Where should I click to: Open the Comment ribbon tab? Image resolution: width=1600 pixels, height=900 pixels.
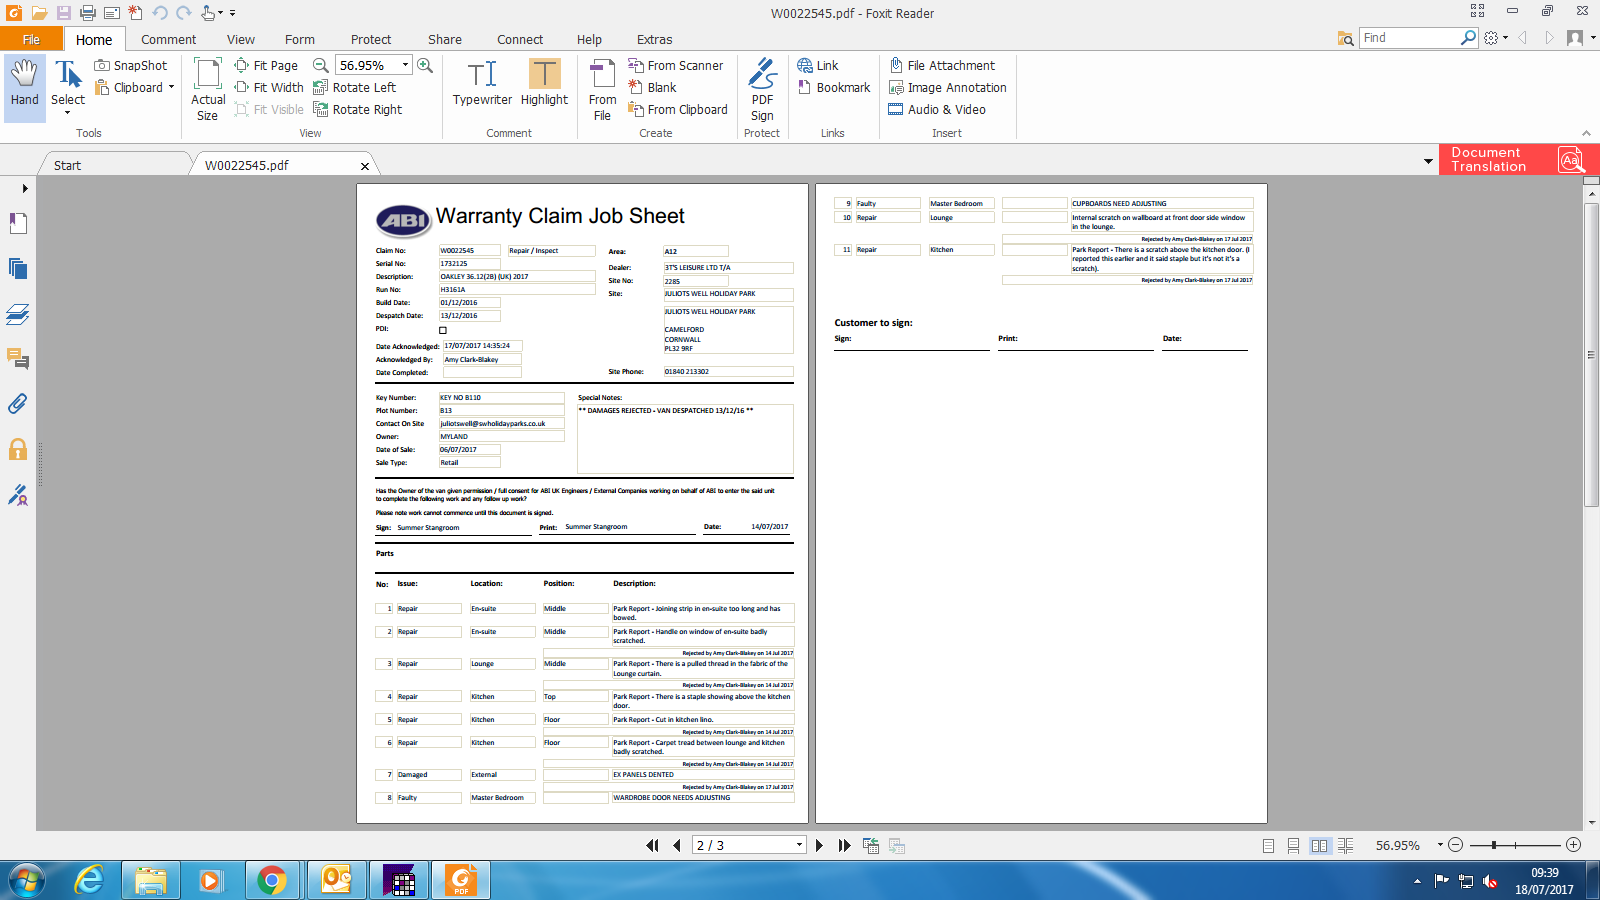168,40
